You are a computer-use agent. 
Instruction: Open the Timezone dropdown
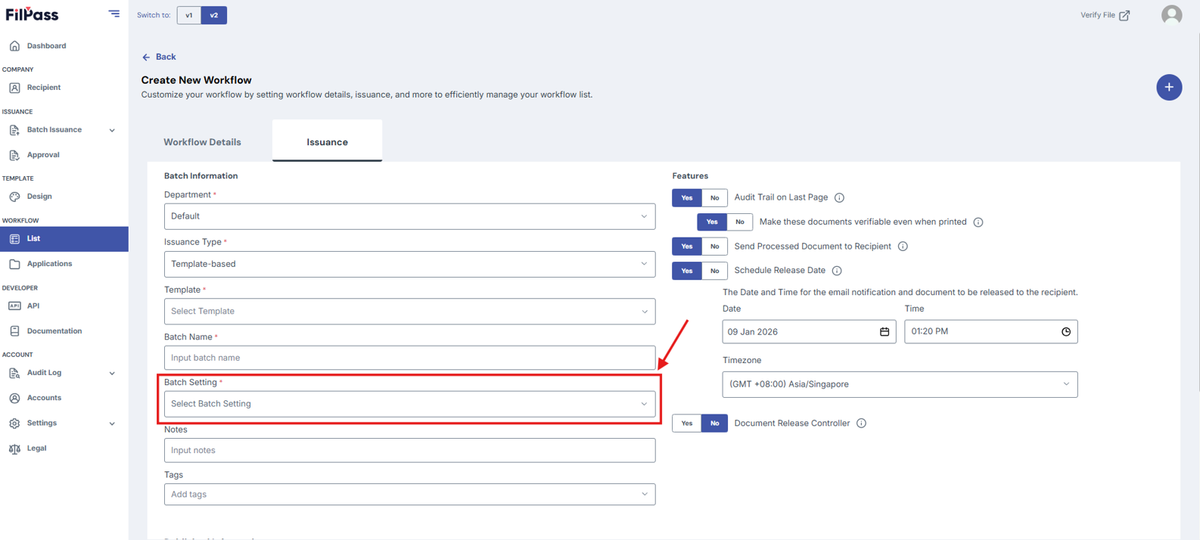pyautogui.click(x=900, y=384)
